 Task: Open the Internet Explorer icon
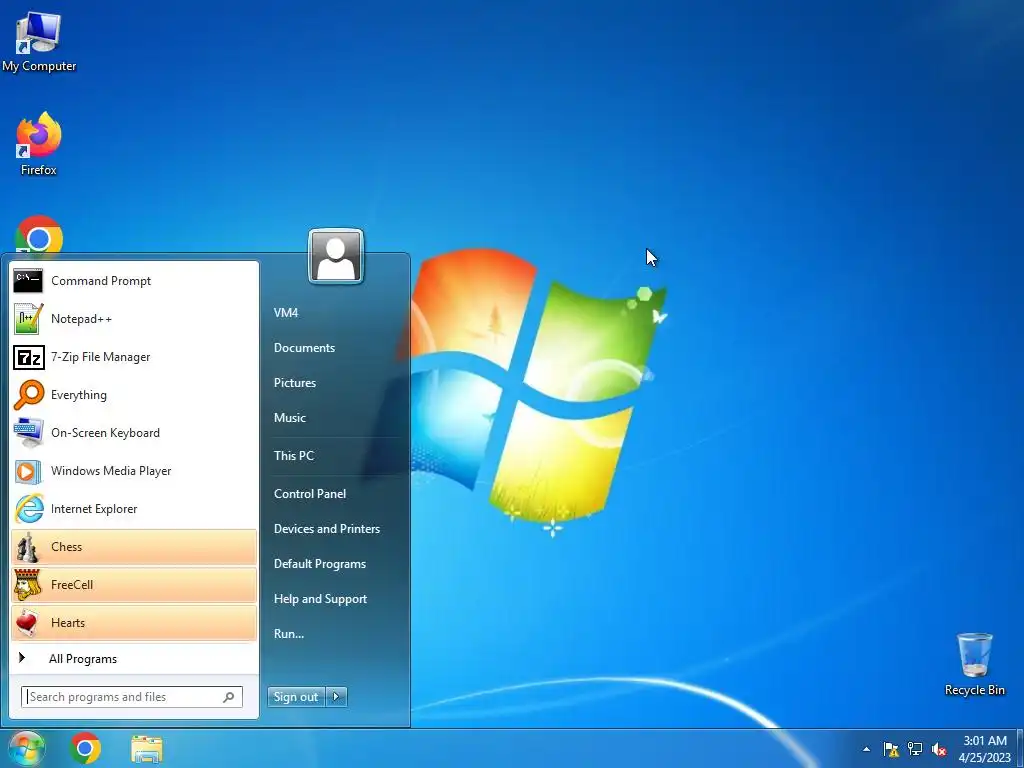28,509
